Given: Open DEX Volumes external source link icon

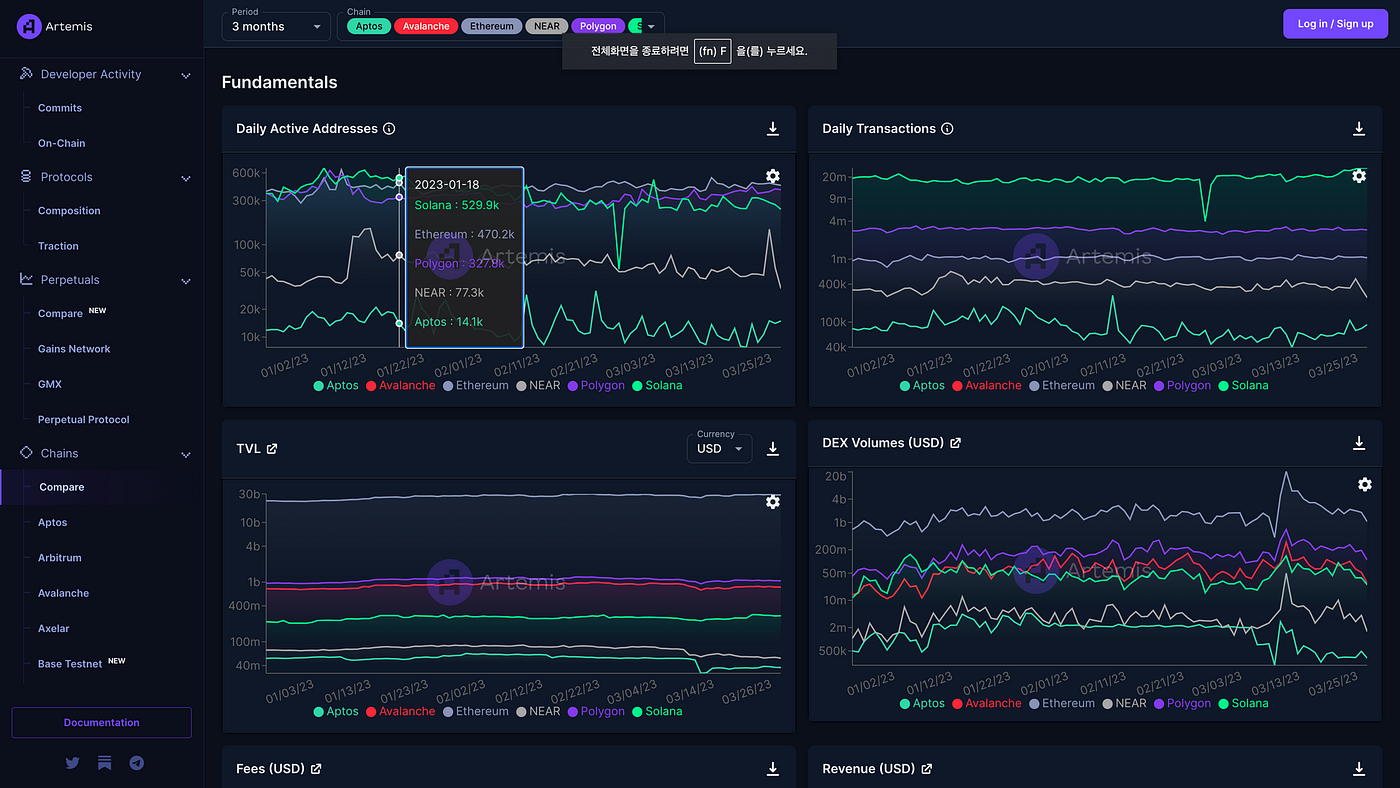Looking at the screenshot, I should [x=955, y=443].
